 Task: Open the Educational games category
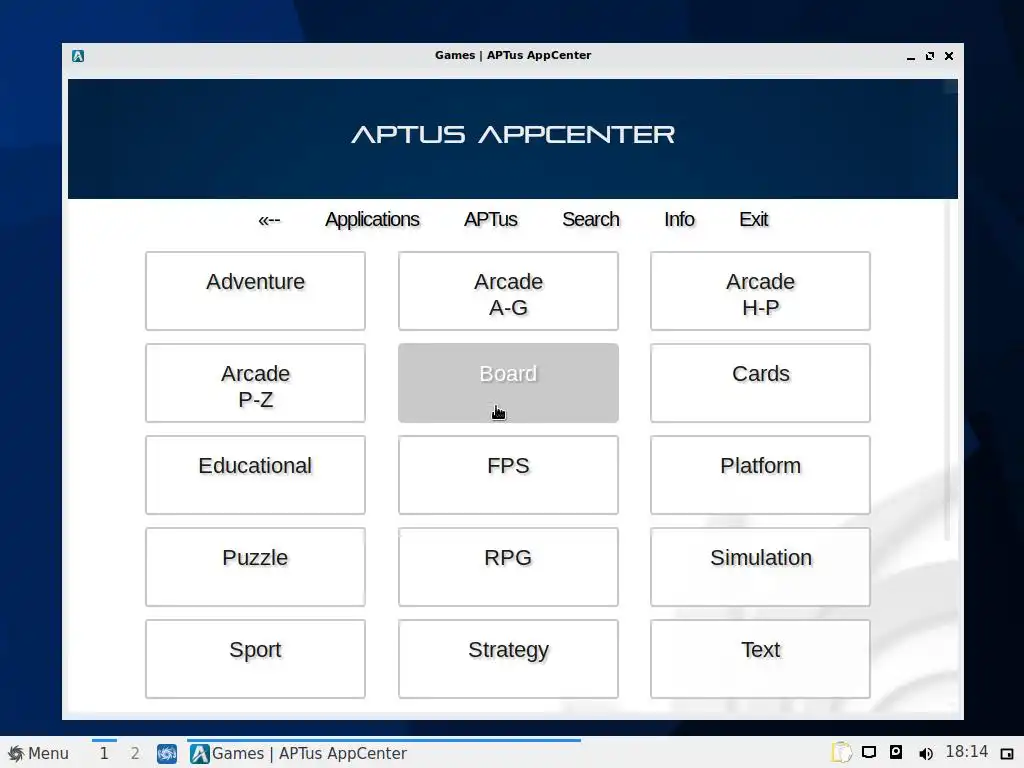pyautogui.click(x=255, y=475)
